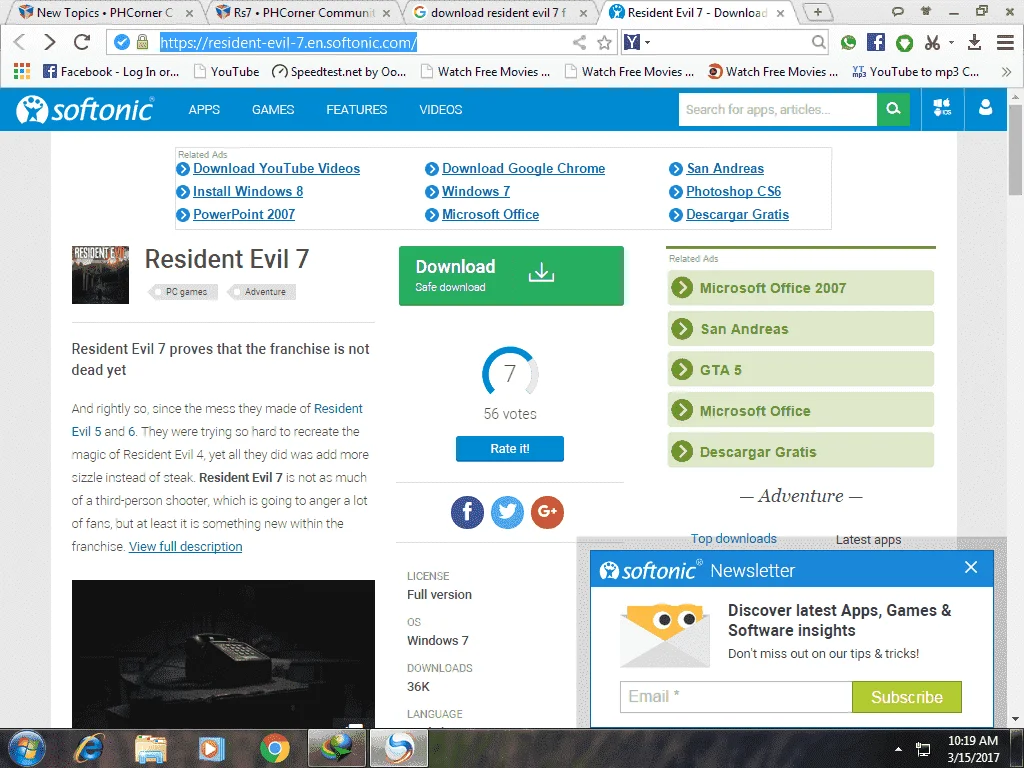Click the share icon in the address bar

(579, 42)
